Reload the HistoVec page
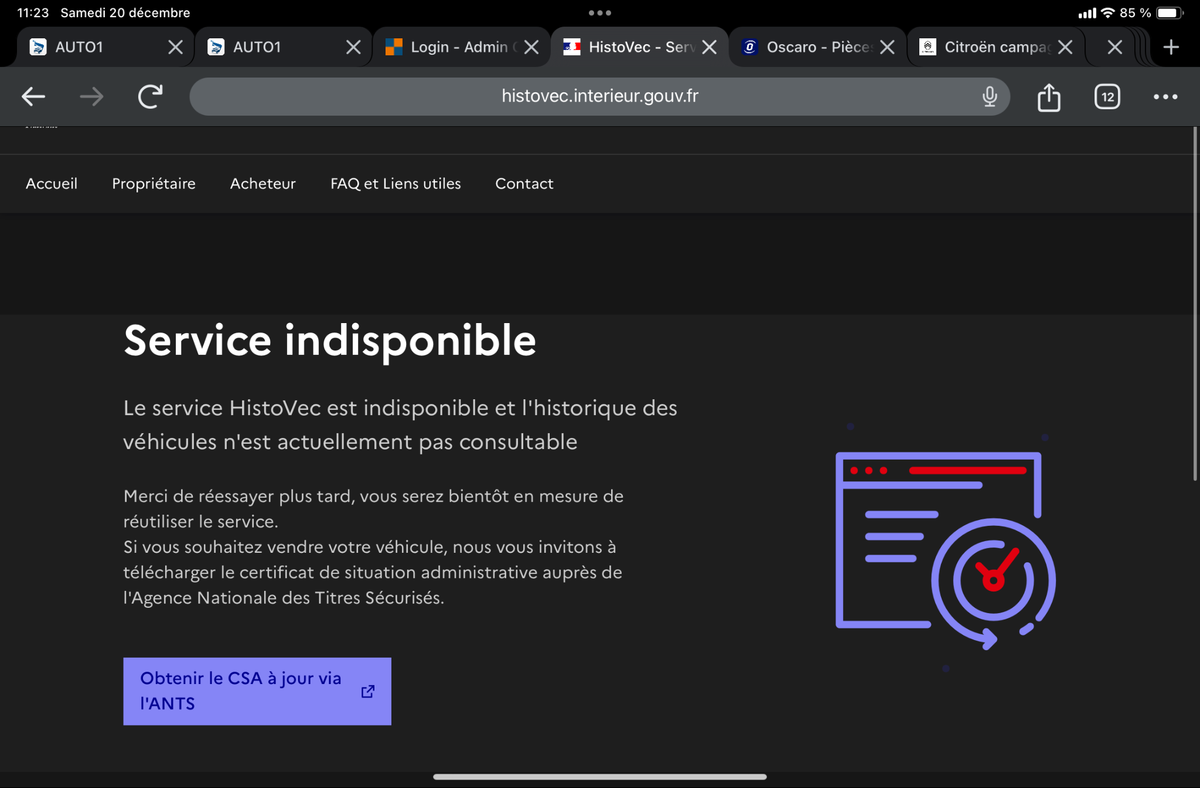 pyautogui.click(x=150, y=97)
